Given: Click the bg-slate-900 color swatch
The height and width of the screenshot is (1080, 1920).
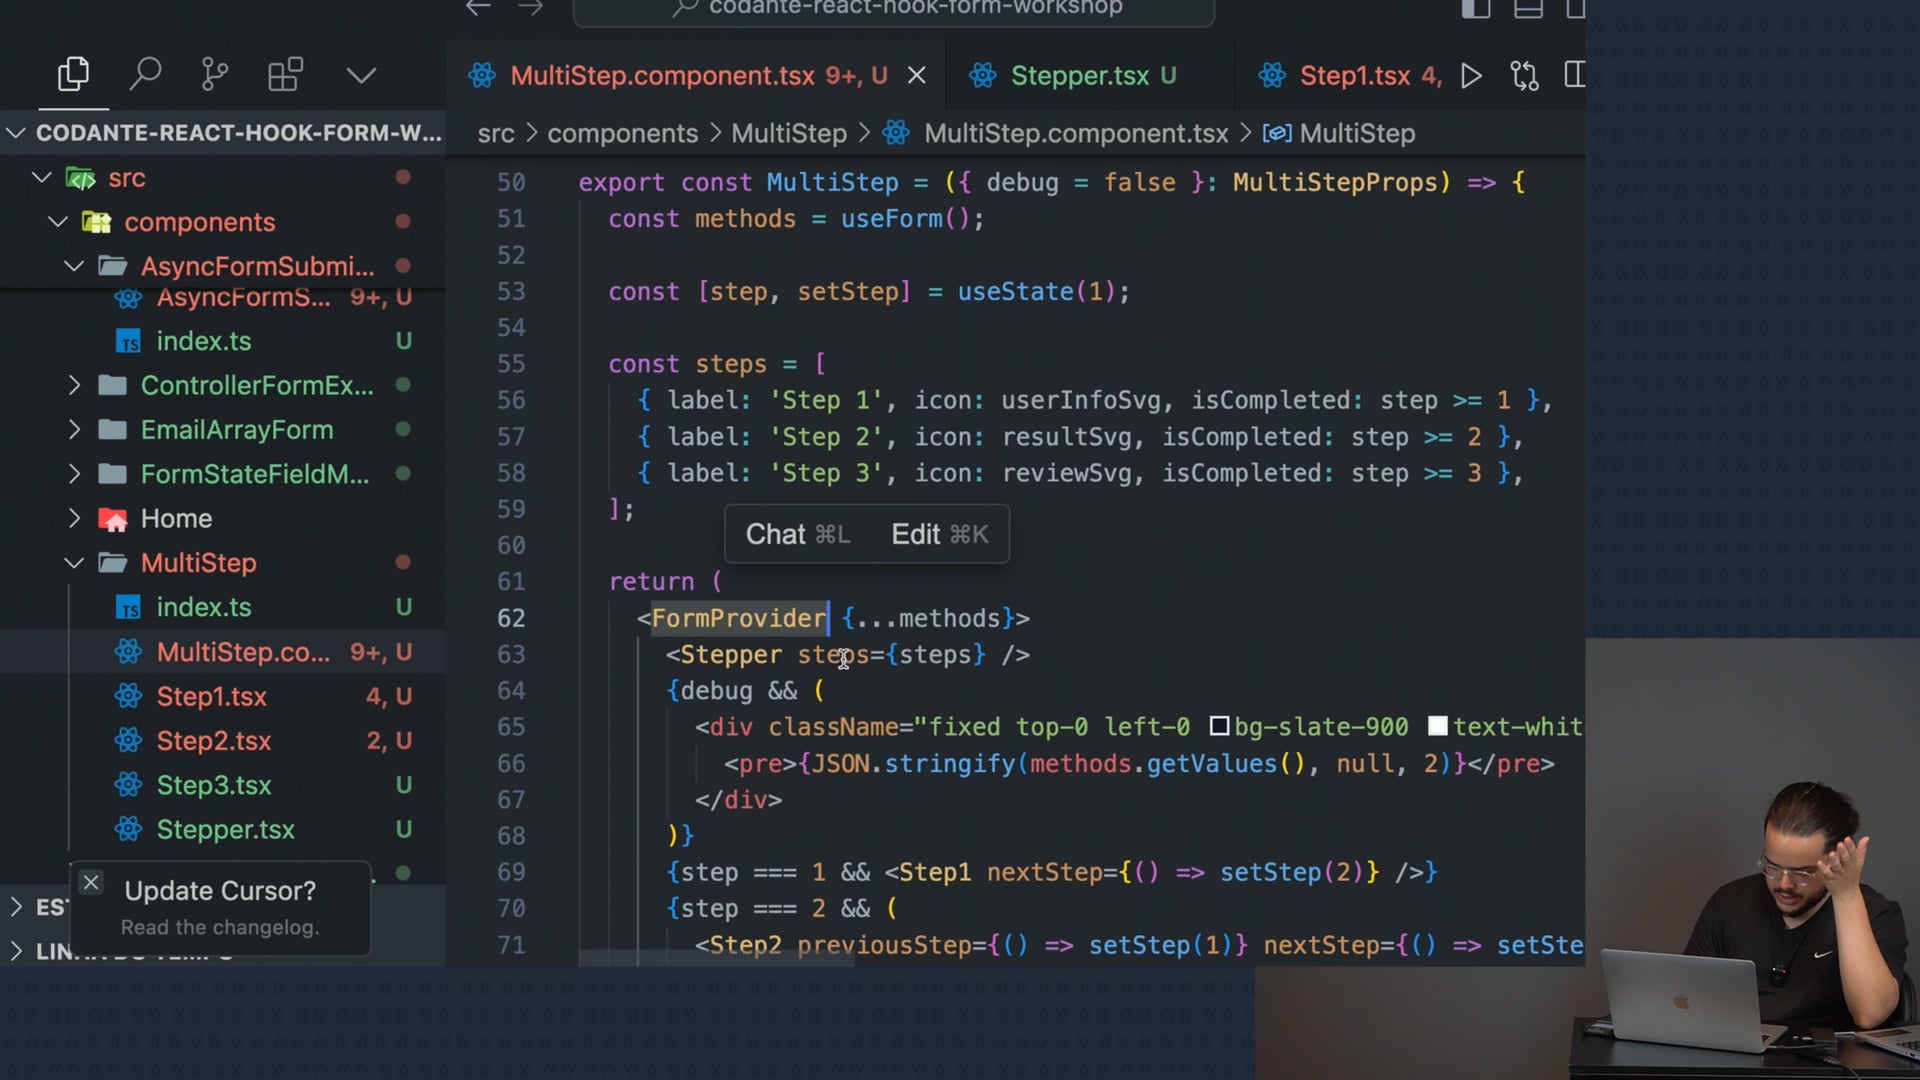Looking at the screenshot, I should click(1219, 727).
